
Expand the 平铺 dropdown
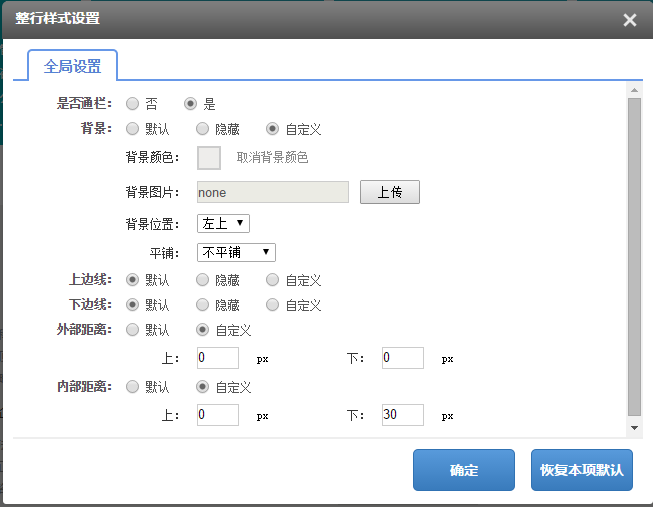[238, 252]
